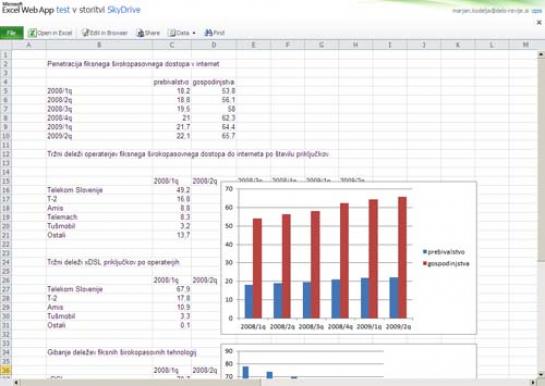Viewport: 545px width, 386px height.
Task: Click the row 36 header
Action: click(x=6, y=370)
